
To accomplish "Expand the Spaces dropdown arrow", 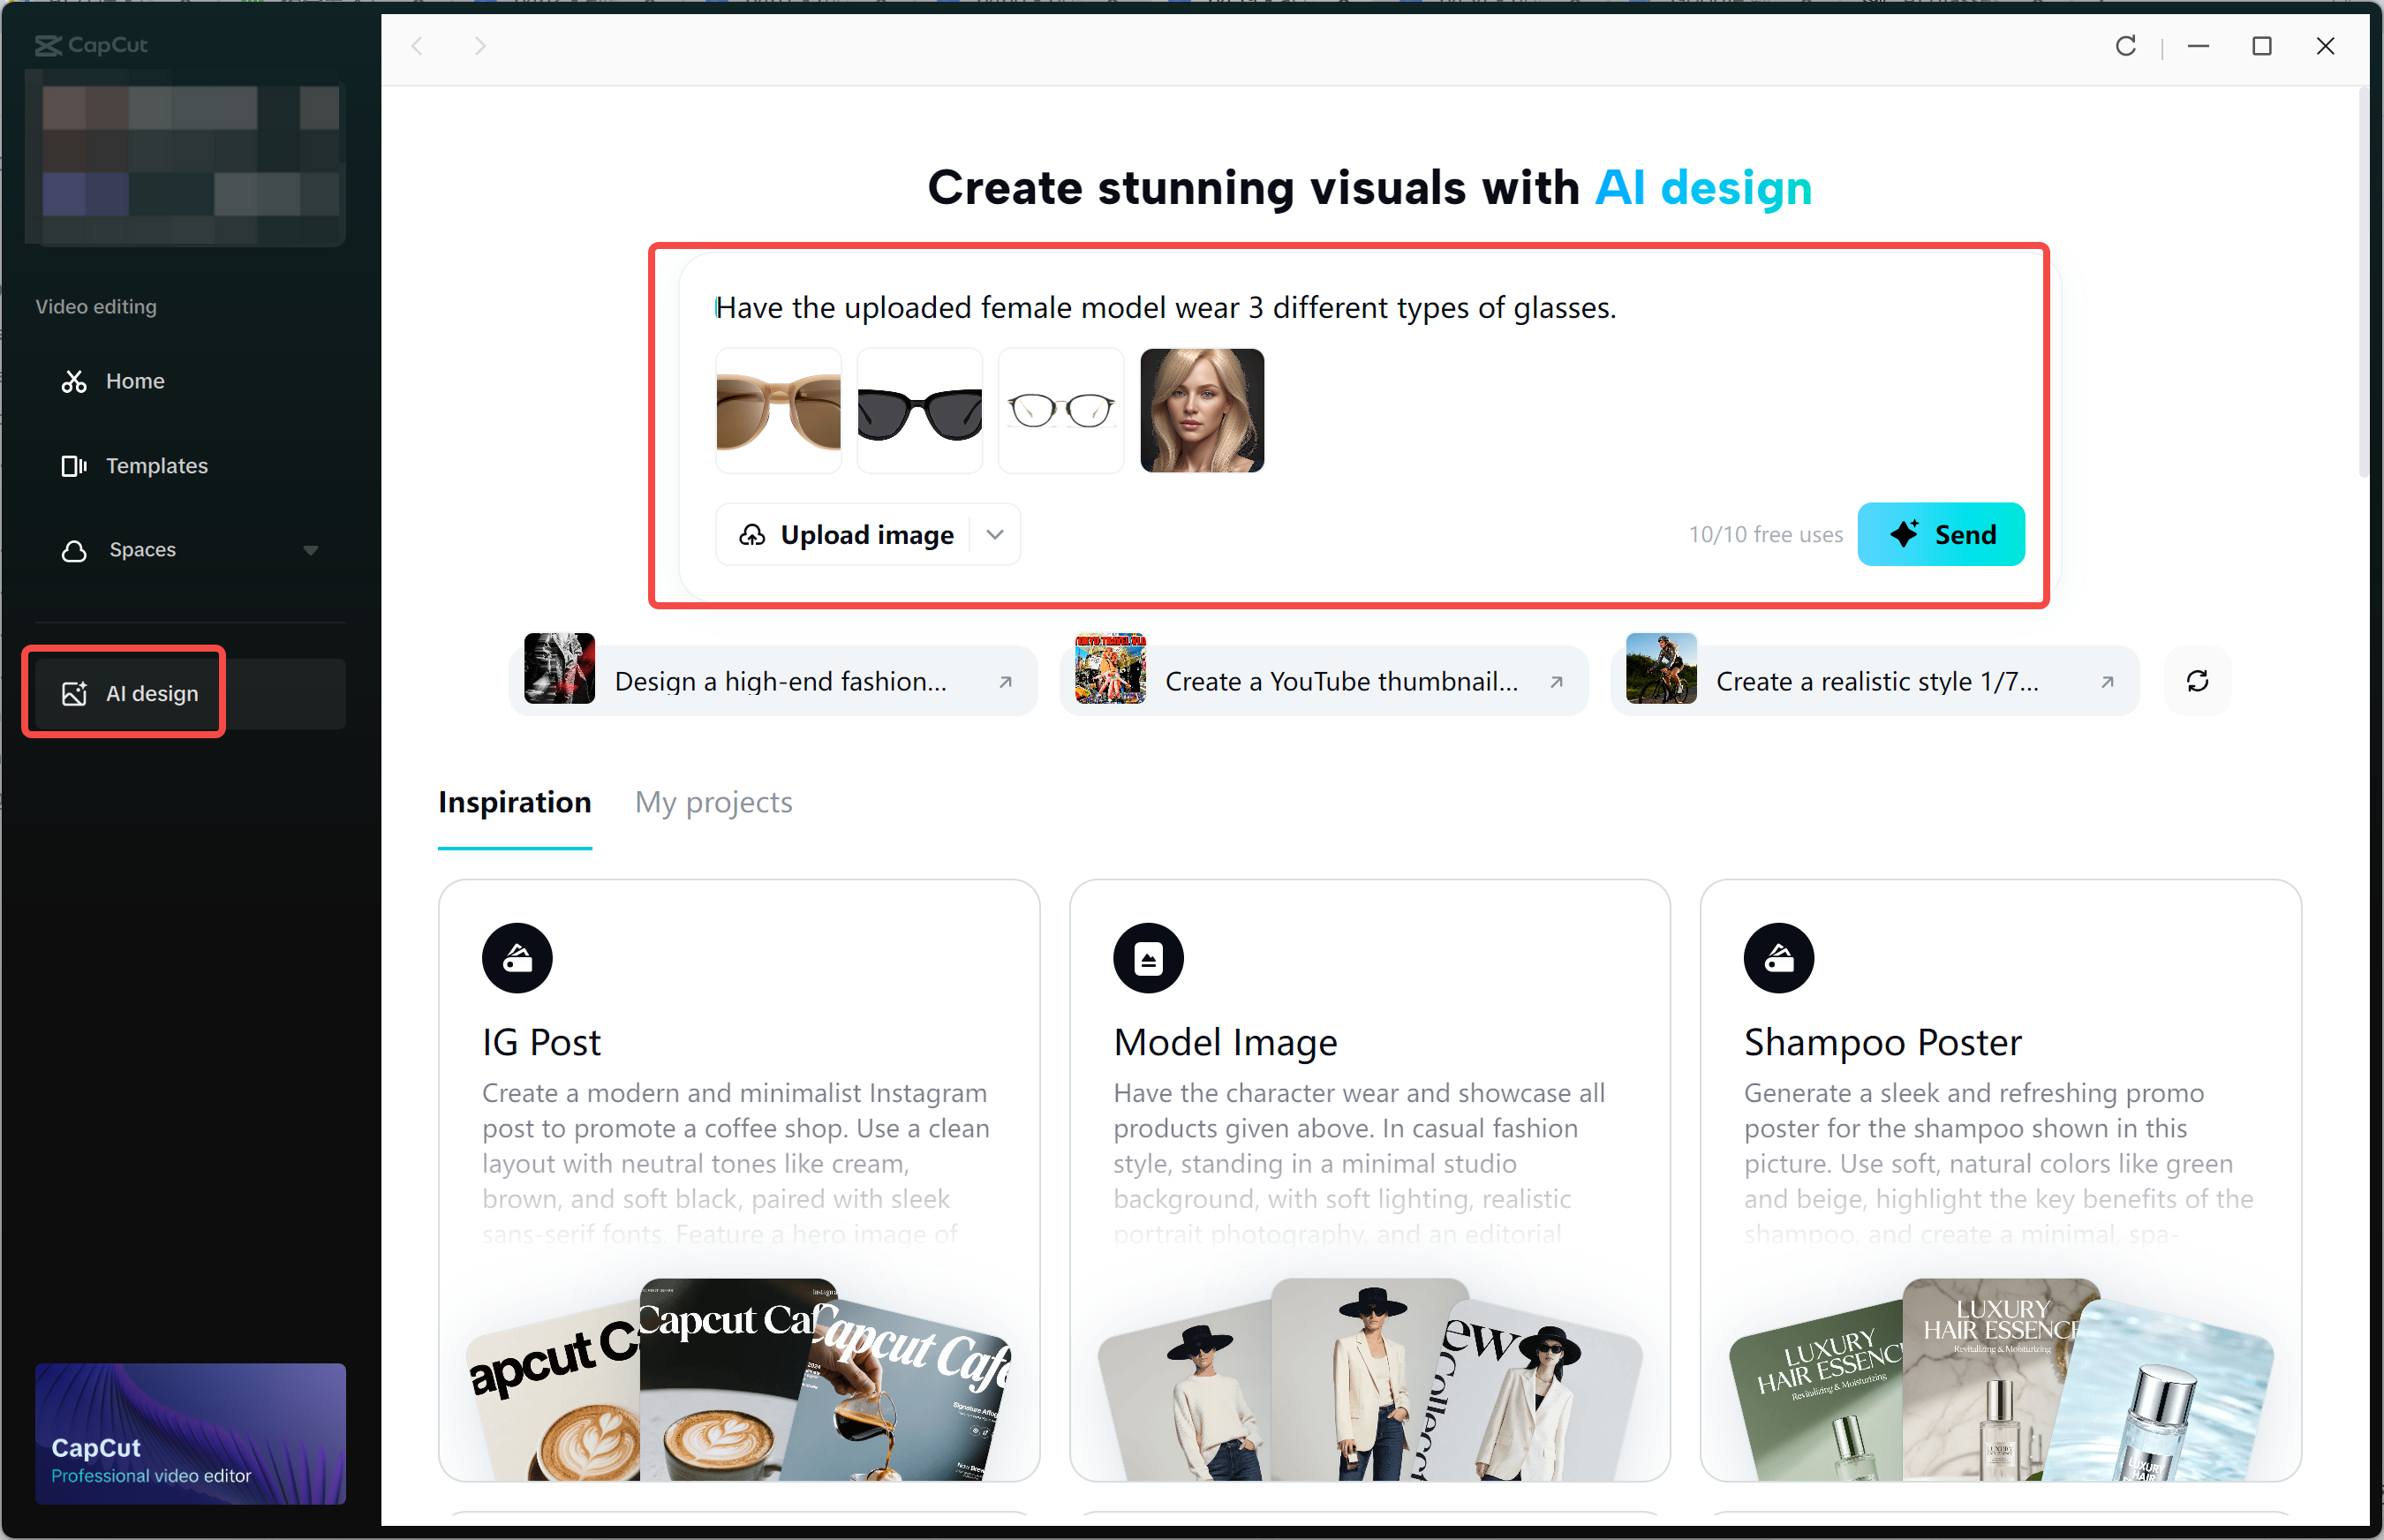I will (x=310, y=551).
